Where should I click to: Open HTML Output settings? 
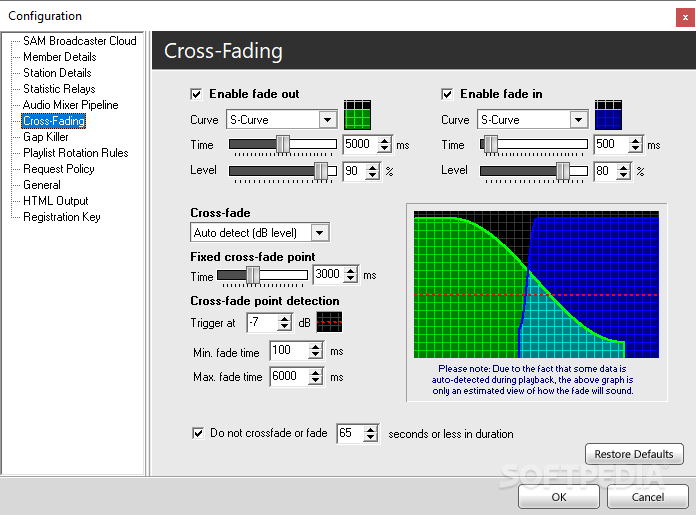pyautogui.click(x=56, y=201)
